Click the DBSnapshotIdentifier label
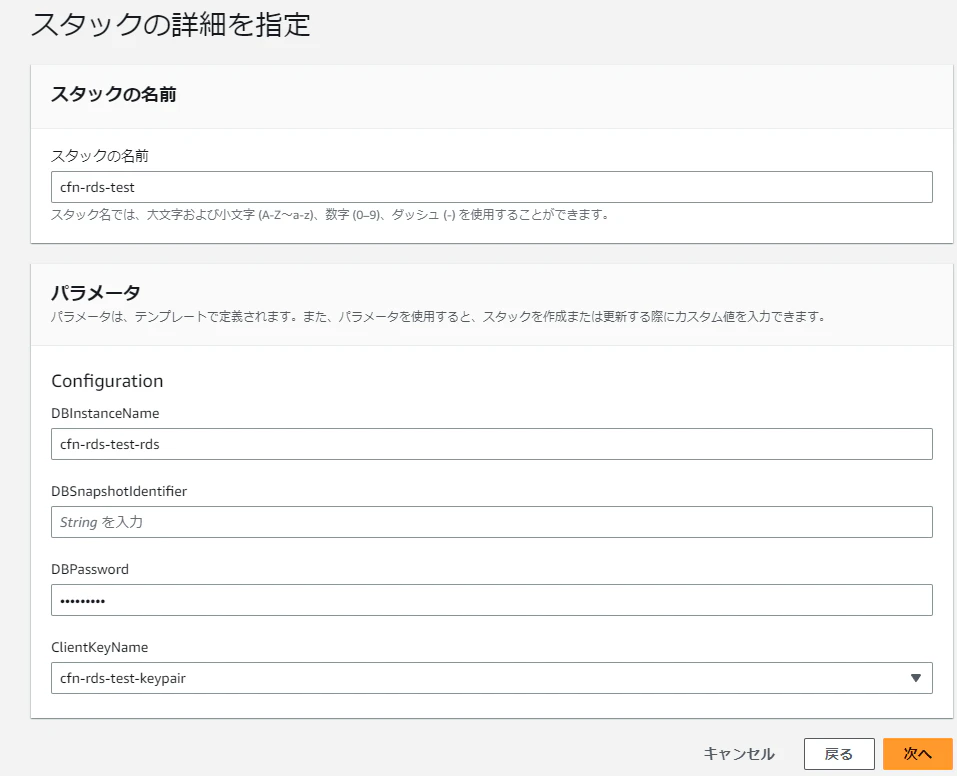Viewport: 957px width, 776px height. pyautogui.click(x=119, y=491)
